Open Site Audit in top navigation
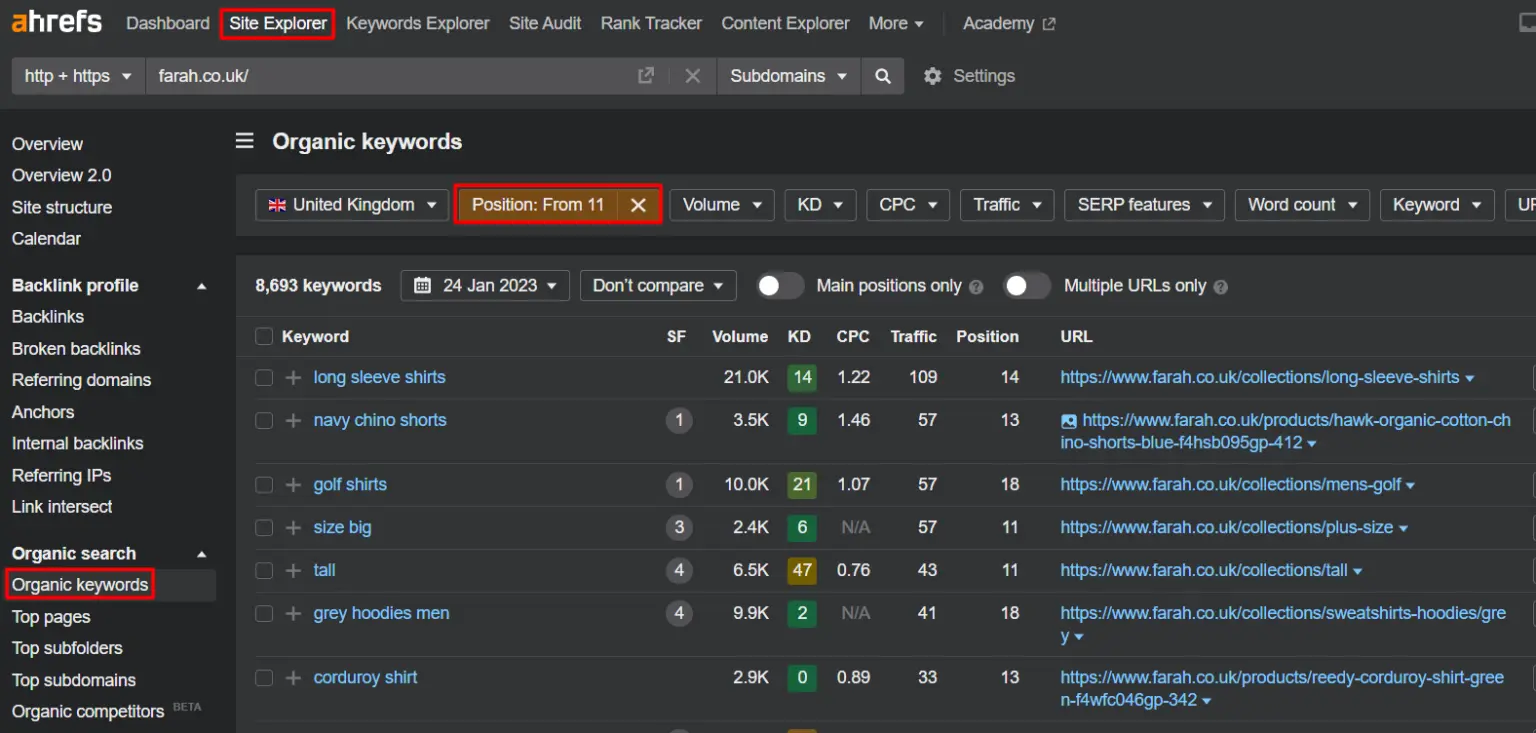The image size is (1536, 733). tap(545, 23)
